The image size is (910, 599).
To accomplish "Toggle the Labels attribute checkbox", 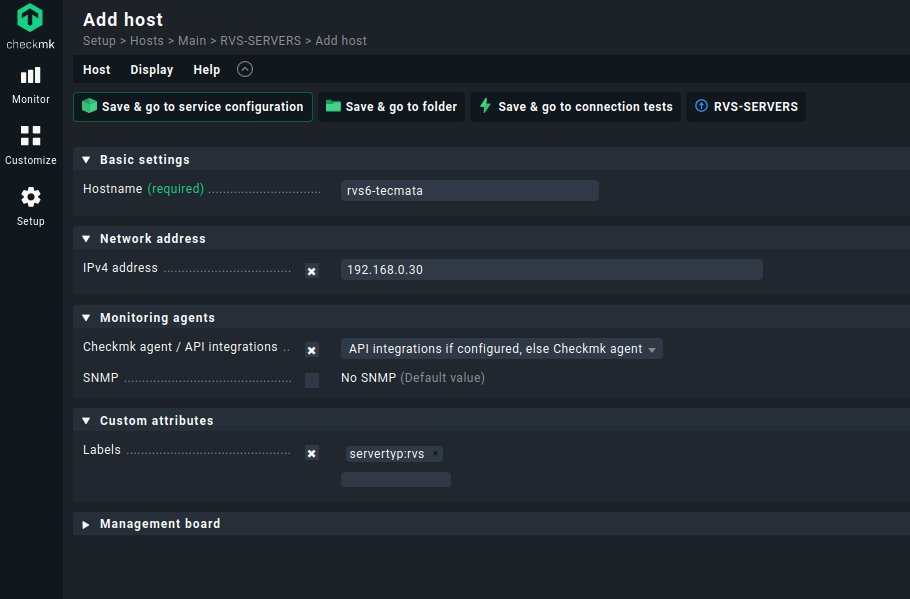I will (x=312, y=453).
